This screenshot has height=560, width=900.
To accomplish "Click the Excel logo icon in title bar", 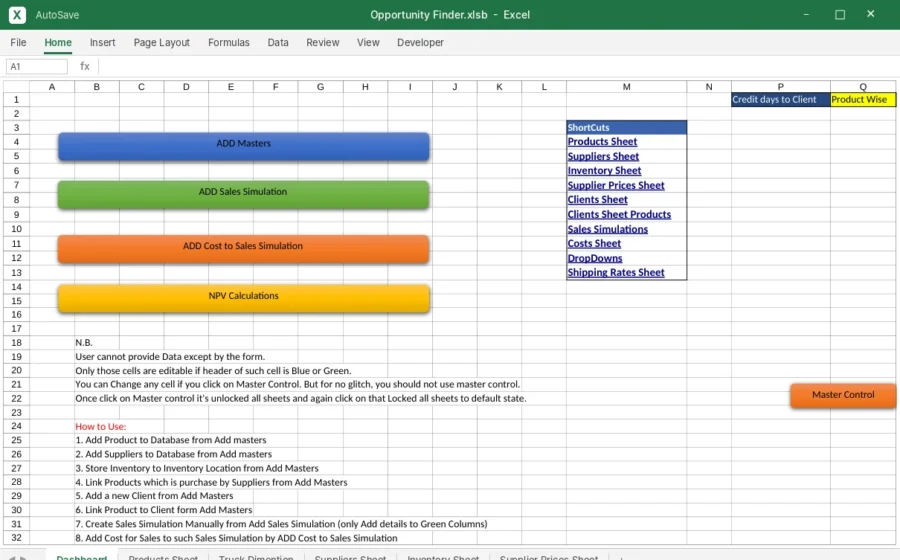I will 17,15.
